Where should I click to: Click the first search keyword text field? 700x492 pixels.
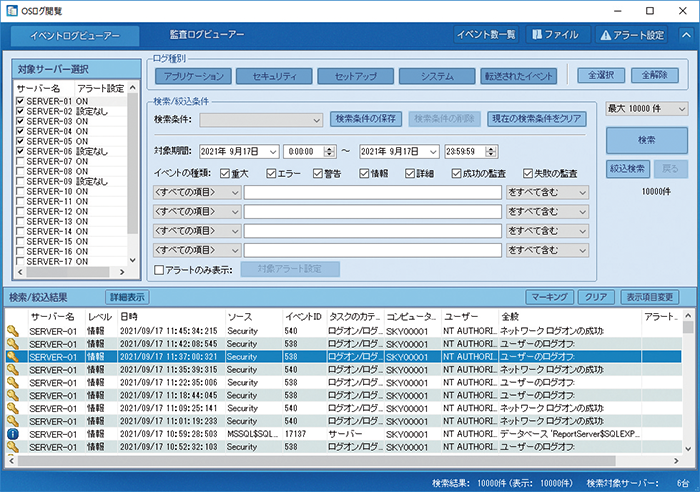pyautogui.click(x=373, y=192)
